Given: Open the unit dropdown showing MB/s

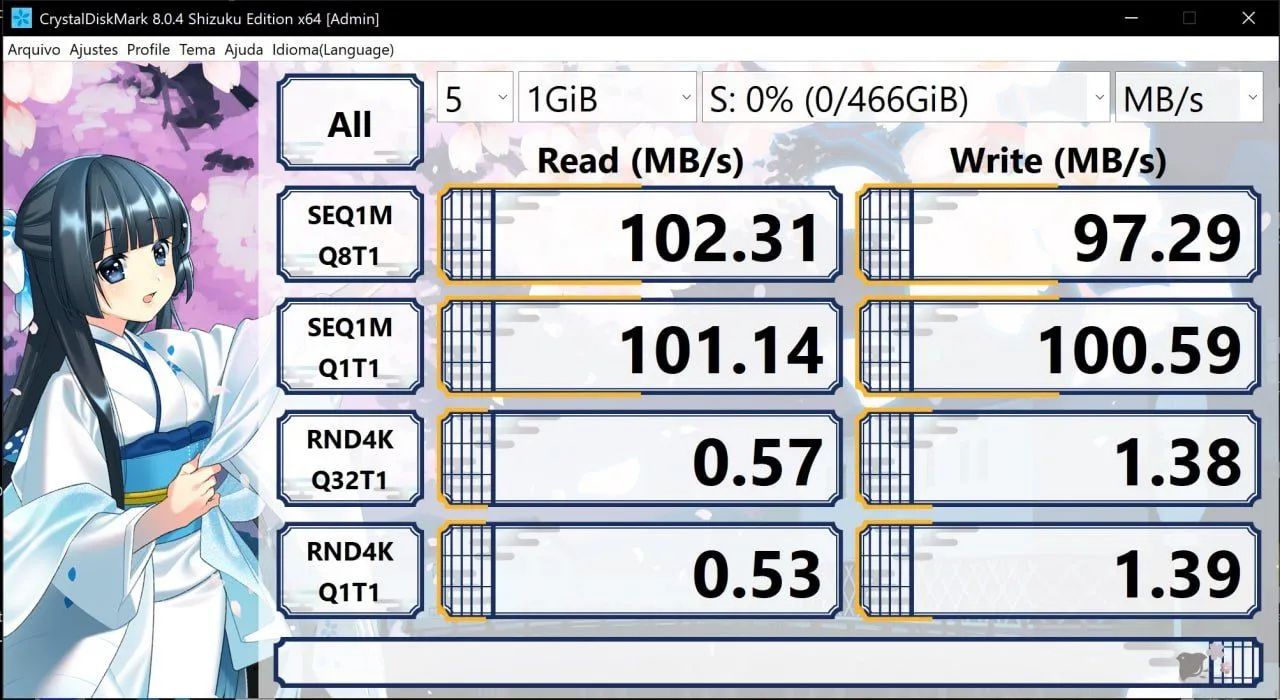Looking at the screenshot, I should 1189,98.
